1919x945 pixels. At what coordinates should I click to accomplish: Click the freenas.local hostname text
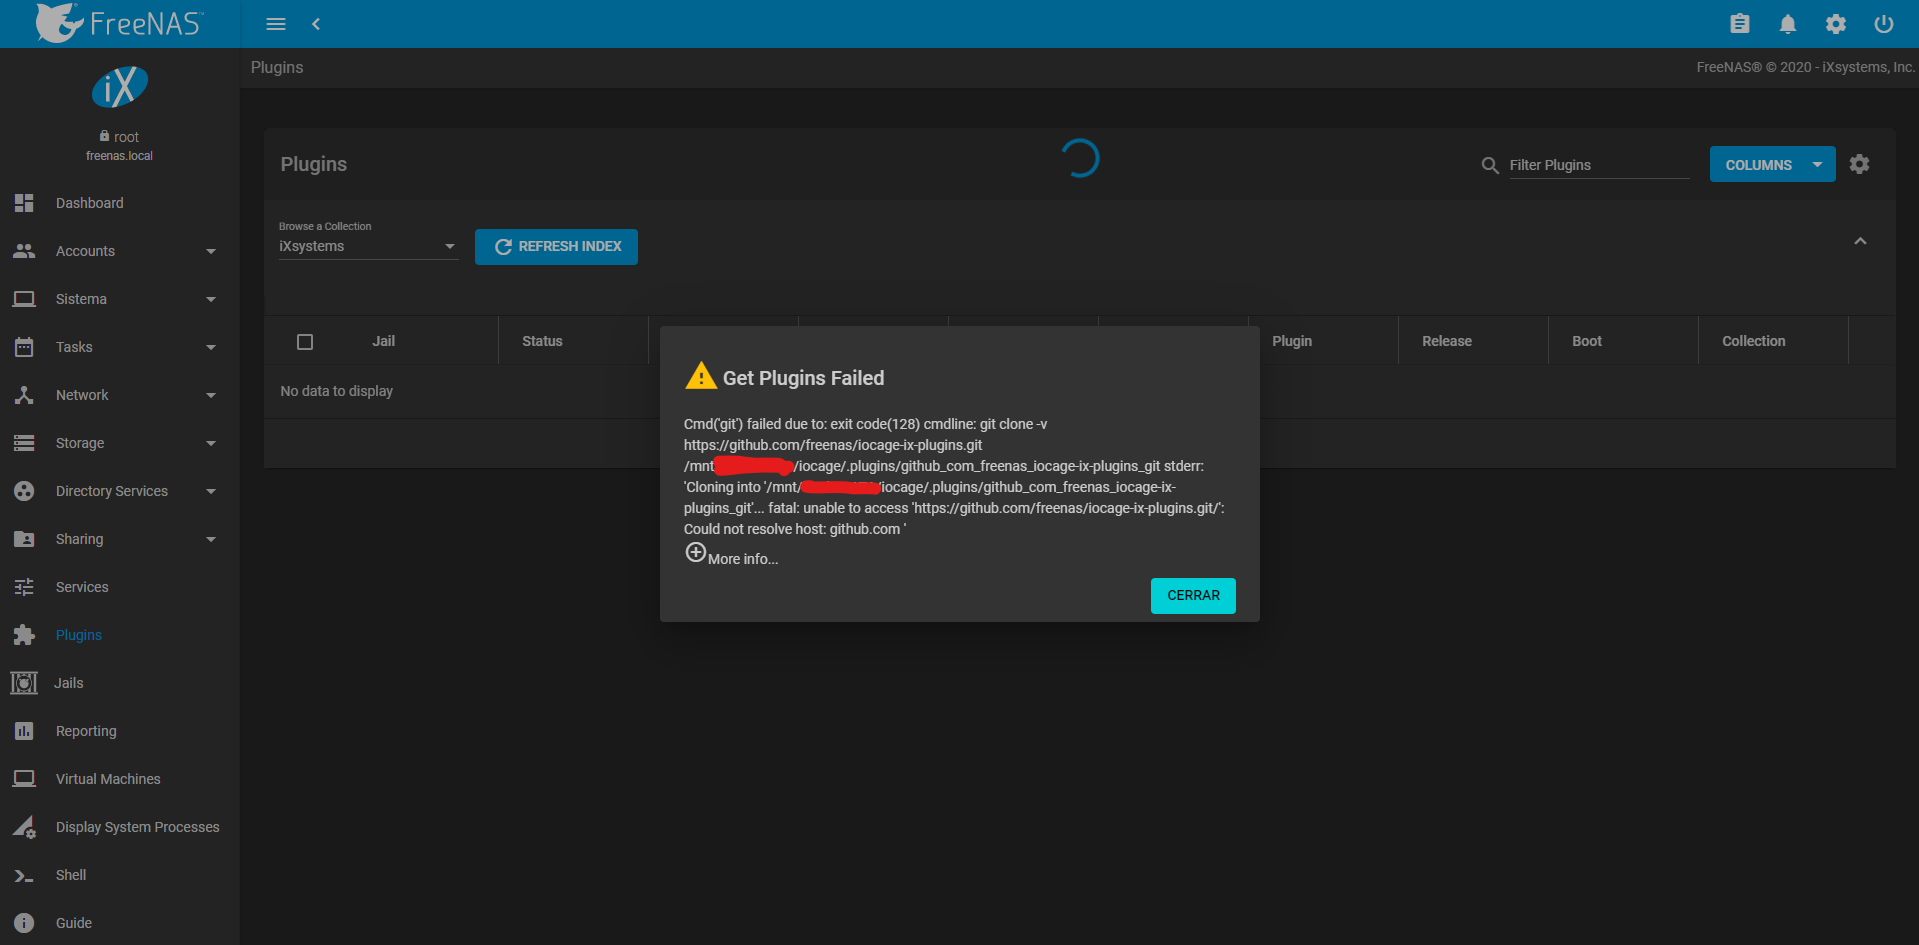(x=120, y=156)
